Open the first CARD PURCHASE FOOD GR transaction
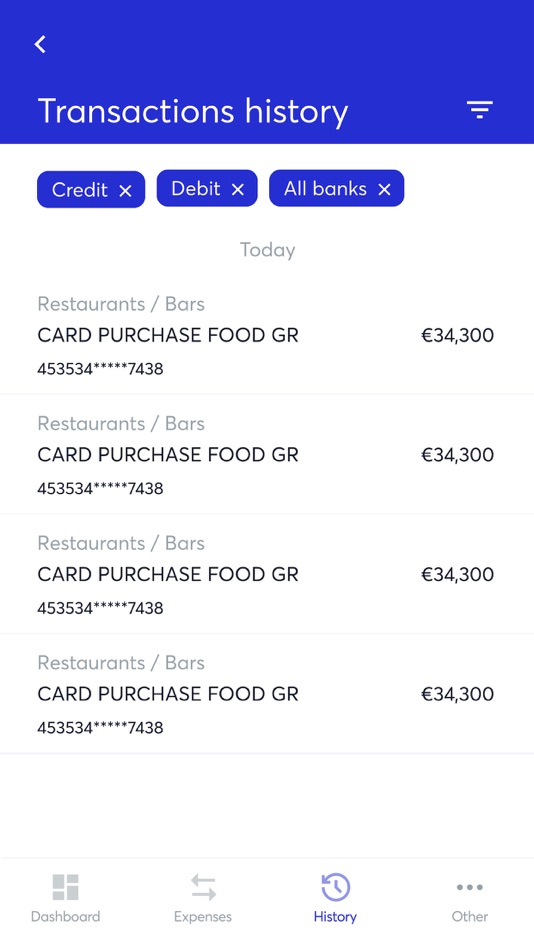Viewport: 534px width, 950px height. click(x=267, y=335)
